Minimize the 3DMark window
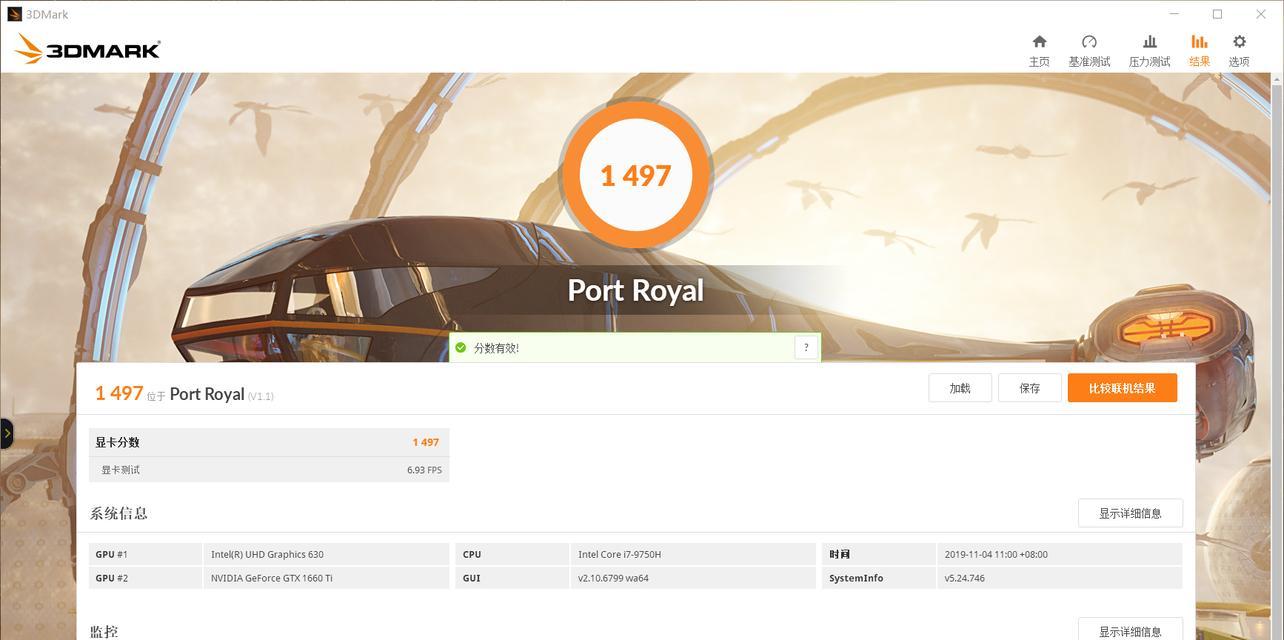 1175,14
